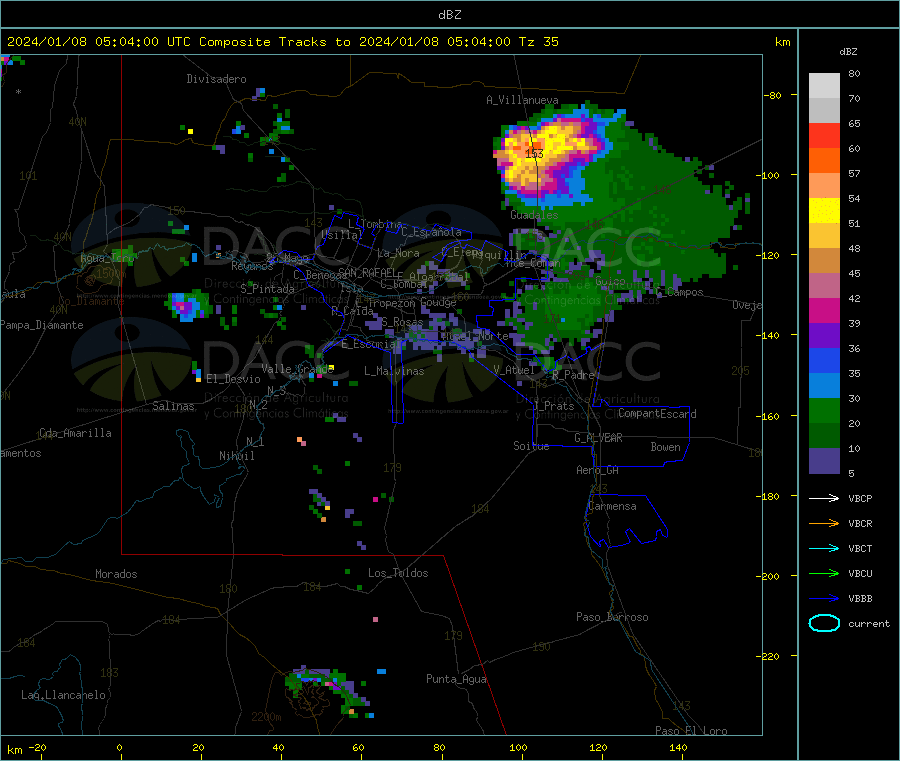Select the light gray swatch between 80 and 70 dBZ
The width and height of the screenshot is (900, 761).
[x=824, y=86]
